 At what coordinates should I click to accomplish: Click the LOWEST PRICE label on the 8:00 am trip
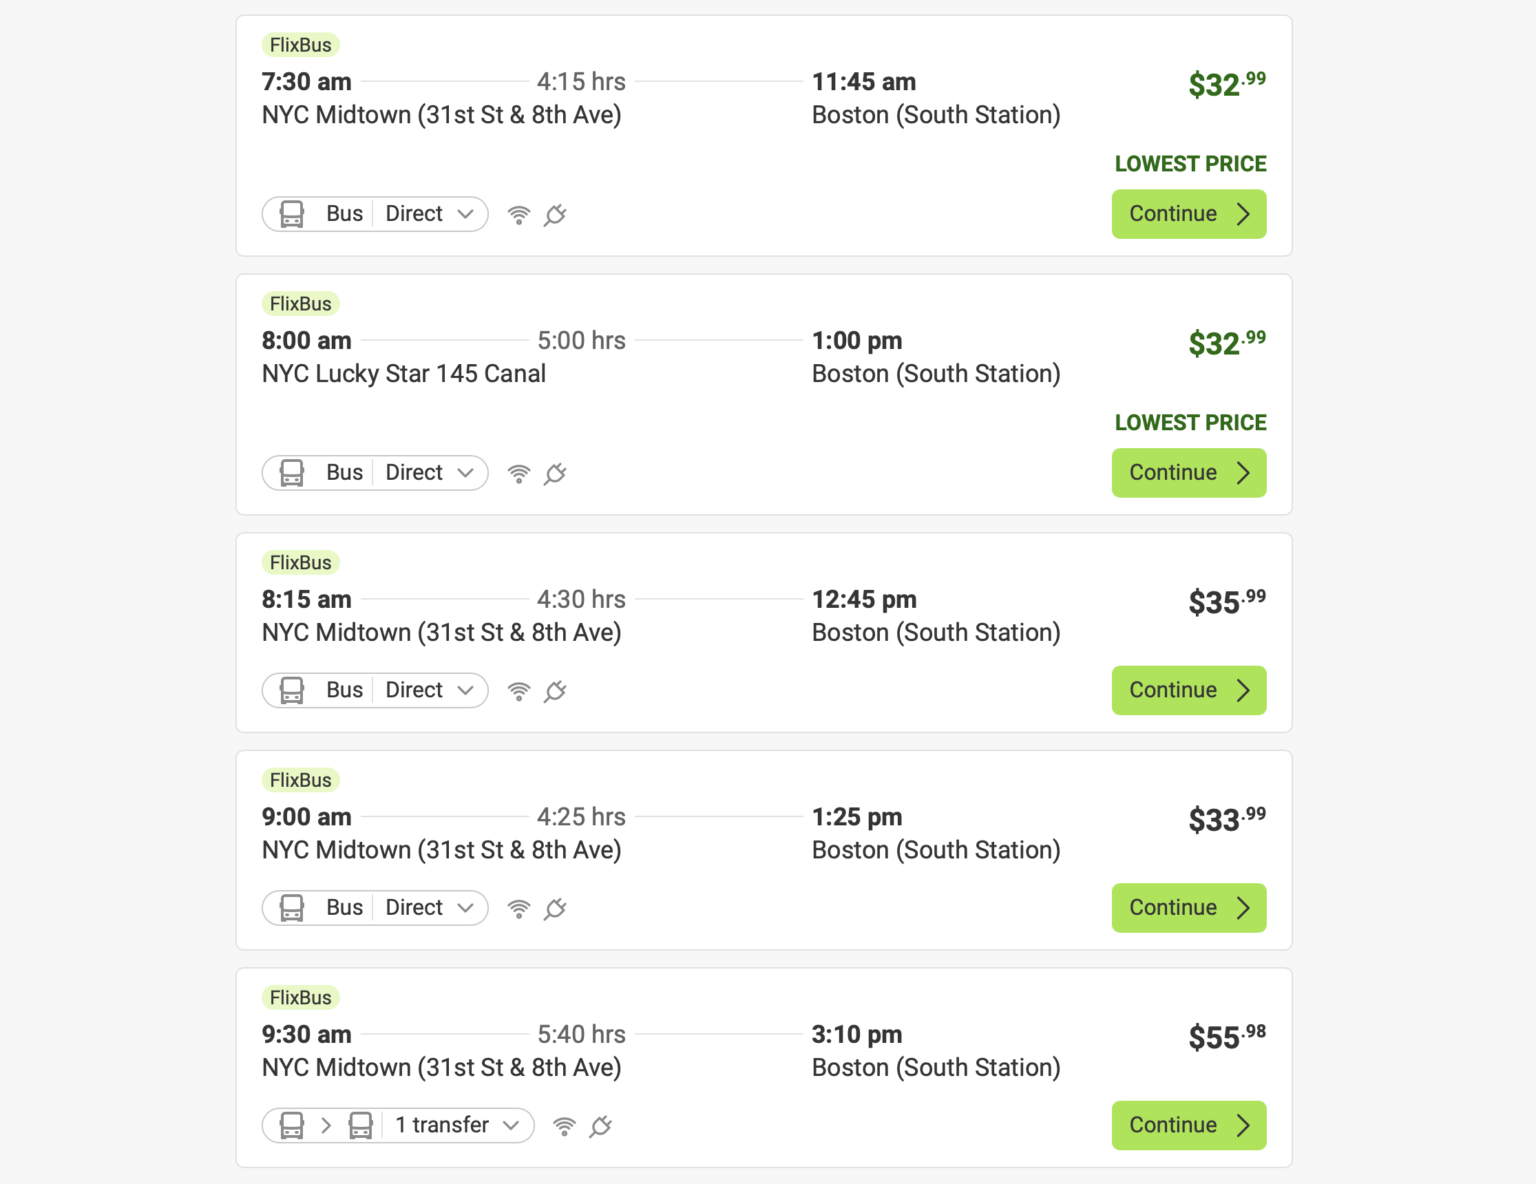pos(1190,422)
